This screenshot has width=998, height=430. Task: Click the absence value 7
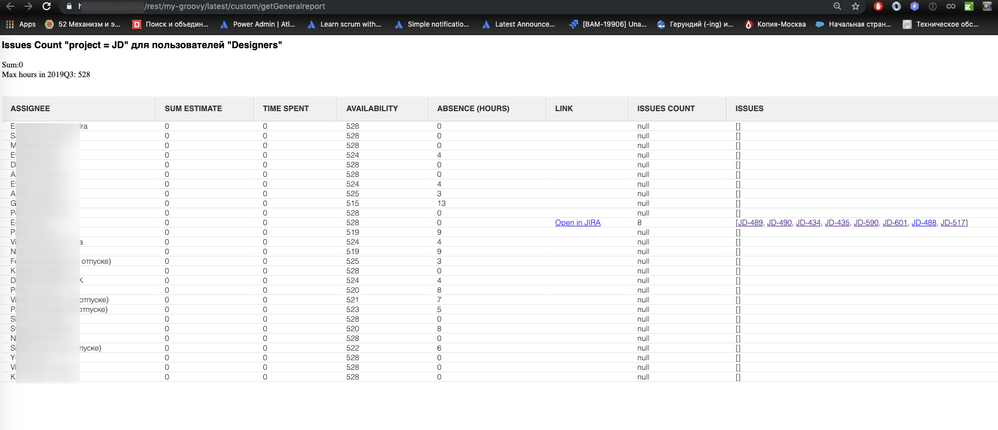439,300
